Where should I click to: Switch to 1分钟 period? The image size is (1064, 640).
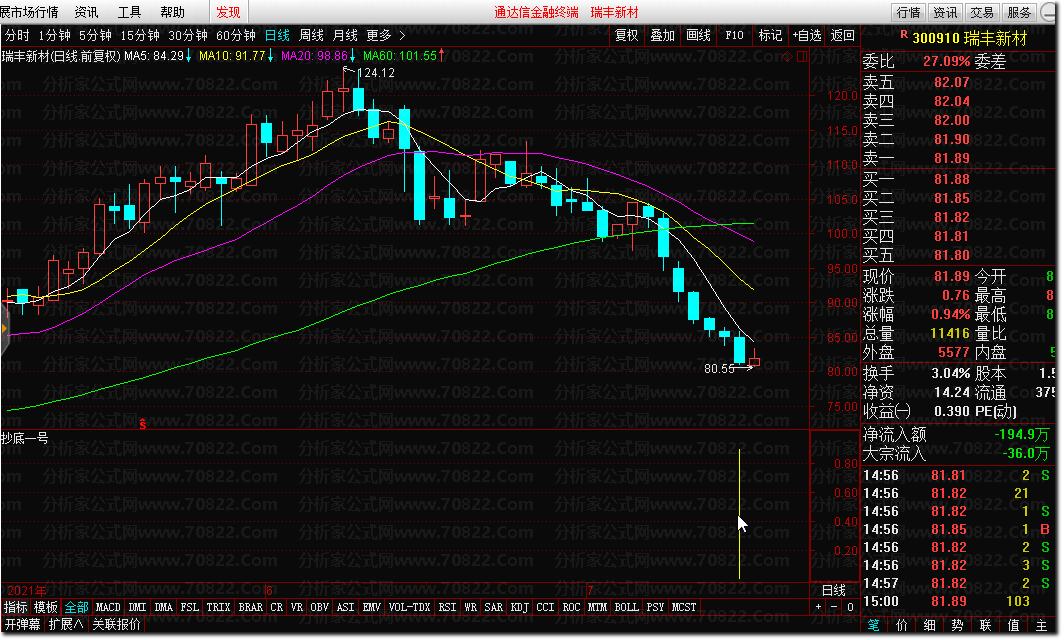pyautogui.click(x=54, y=35)
